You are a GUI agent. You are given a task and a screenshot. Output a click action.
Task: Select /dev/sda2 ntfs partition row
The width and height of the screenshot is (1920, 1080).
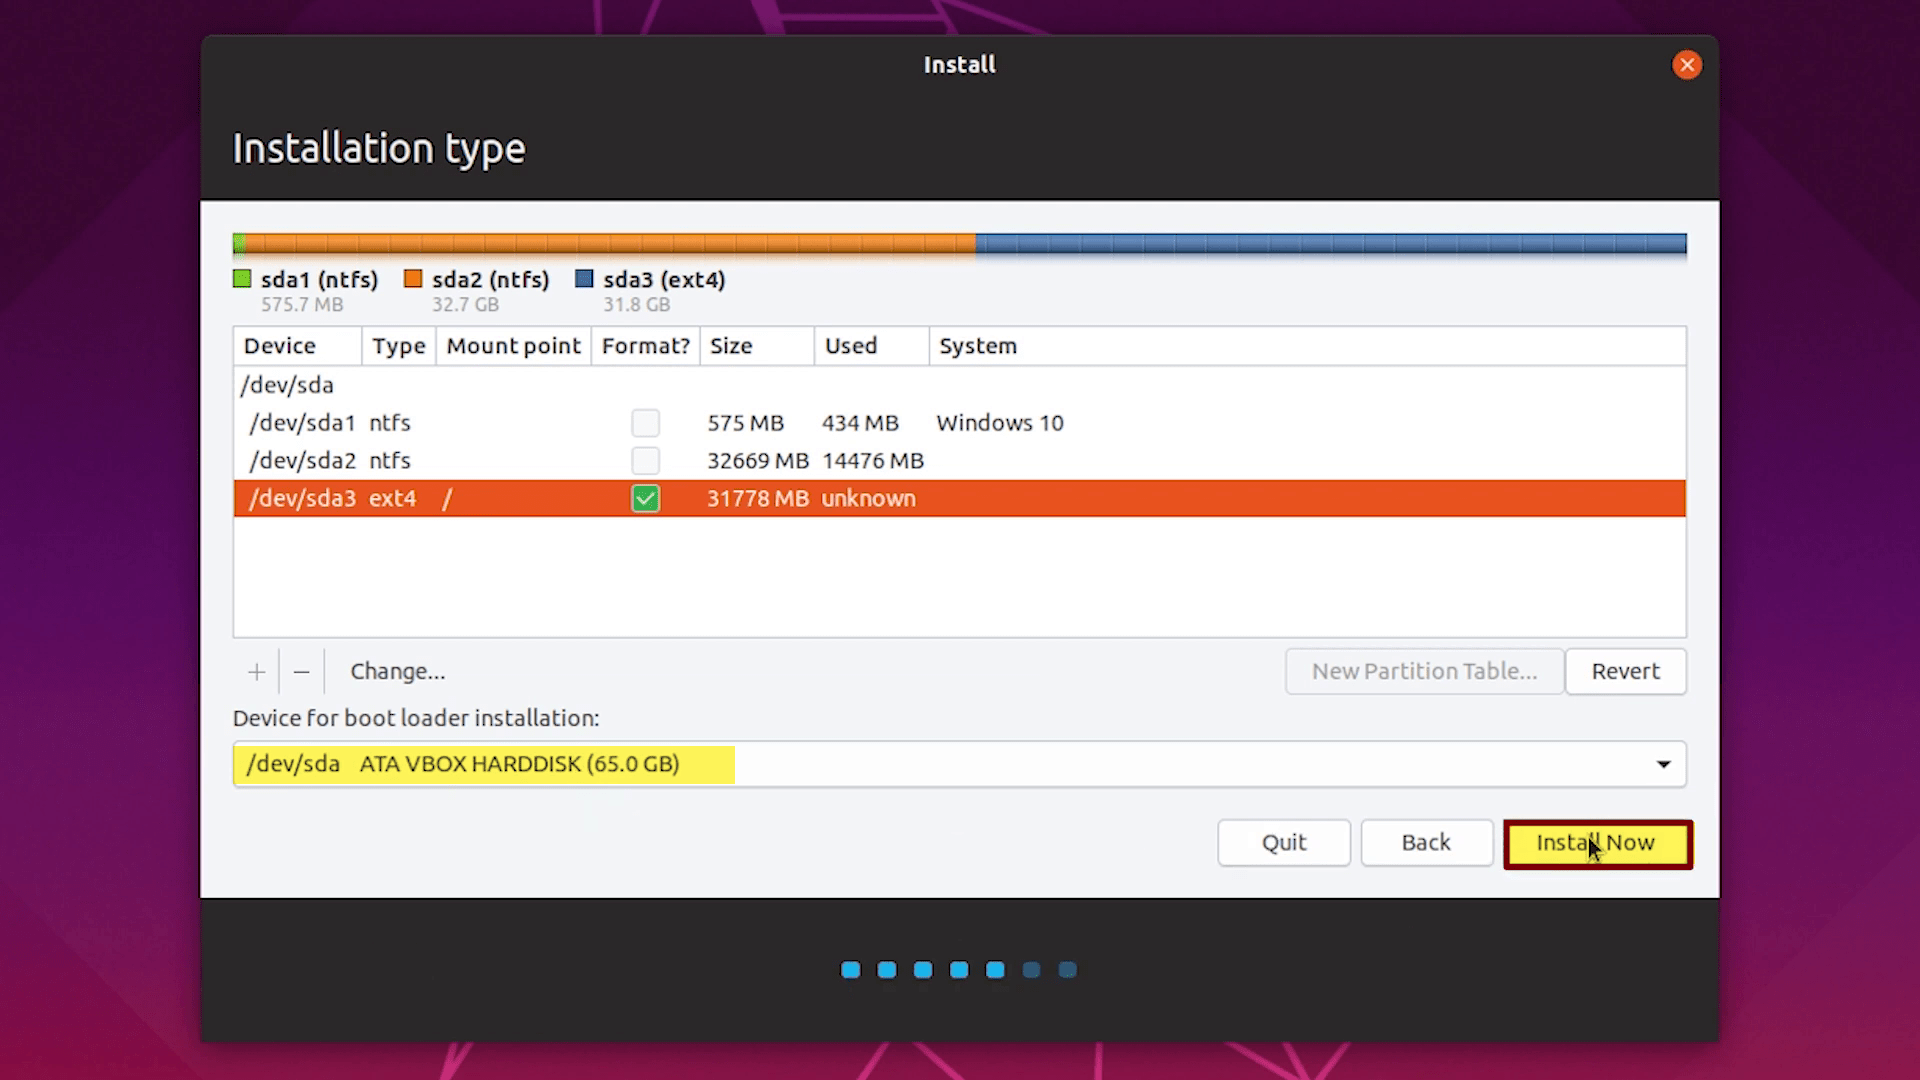(x=959, y=460)
